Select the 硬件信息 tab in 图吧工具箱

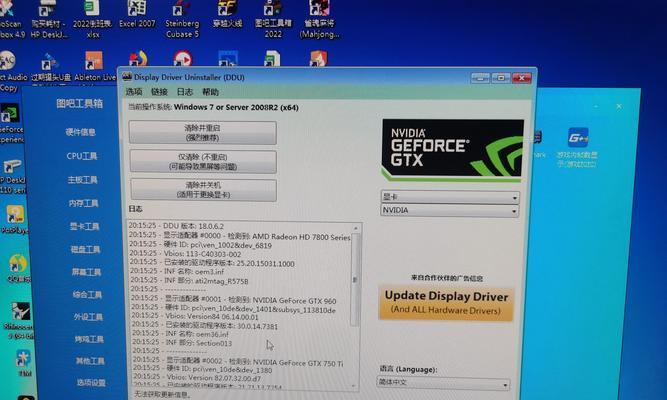point(80,132)
